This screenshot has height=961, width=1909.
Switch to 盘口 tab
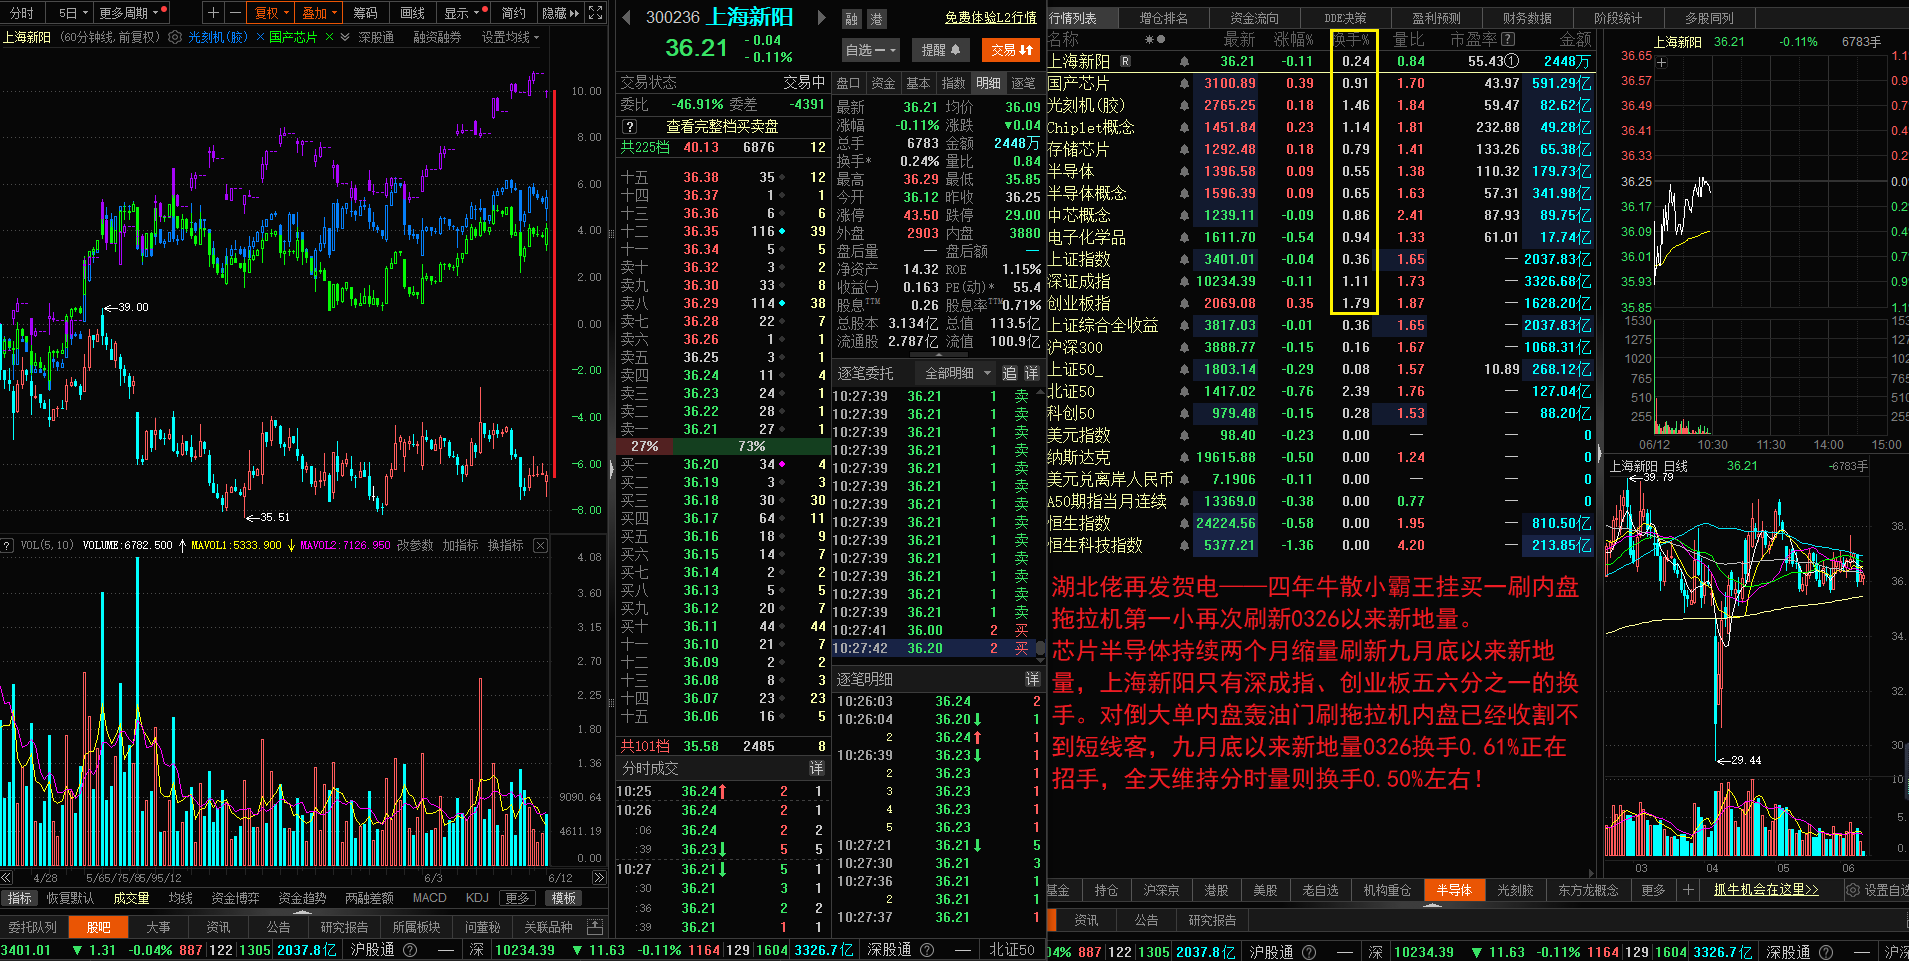point(848,83)
